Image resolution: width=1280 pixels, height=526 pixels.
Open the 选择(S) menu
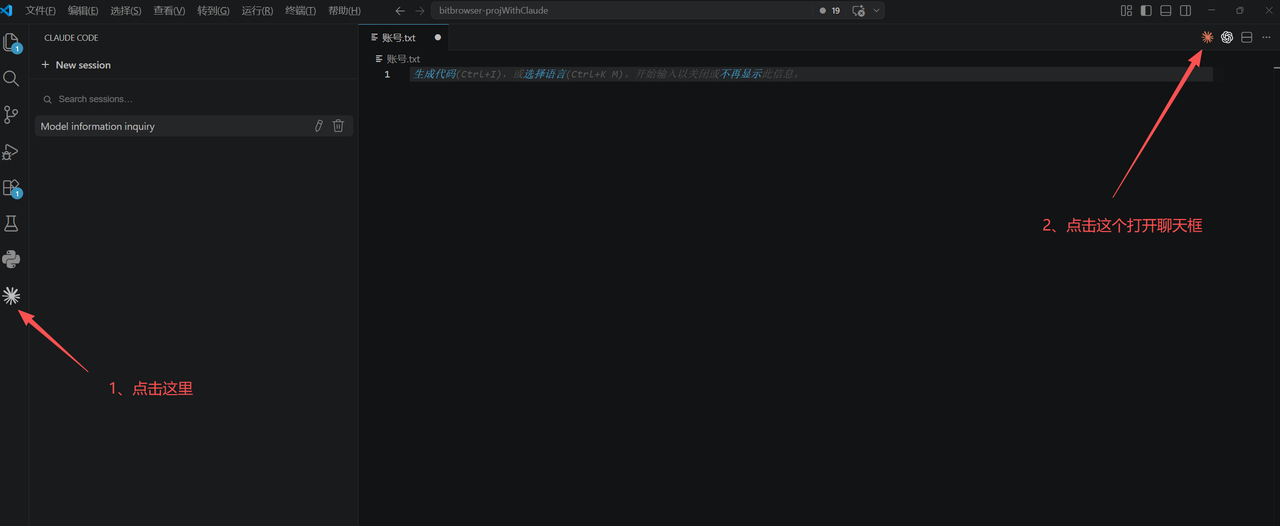click(126, 10)
